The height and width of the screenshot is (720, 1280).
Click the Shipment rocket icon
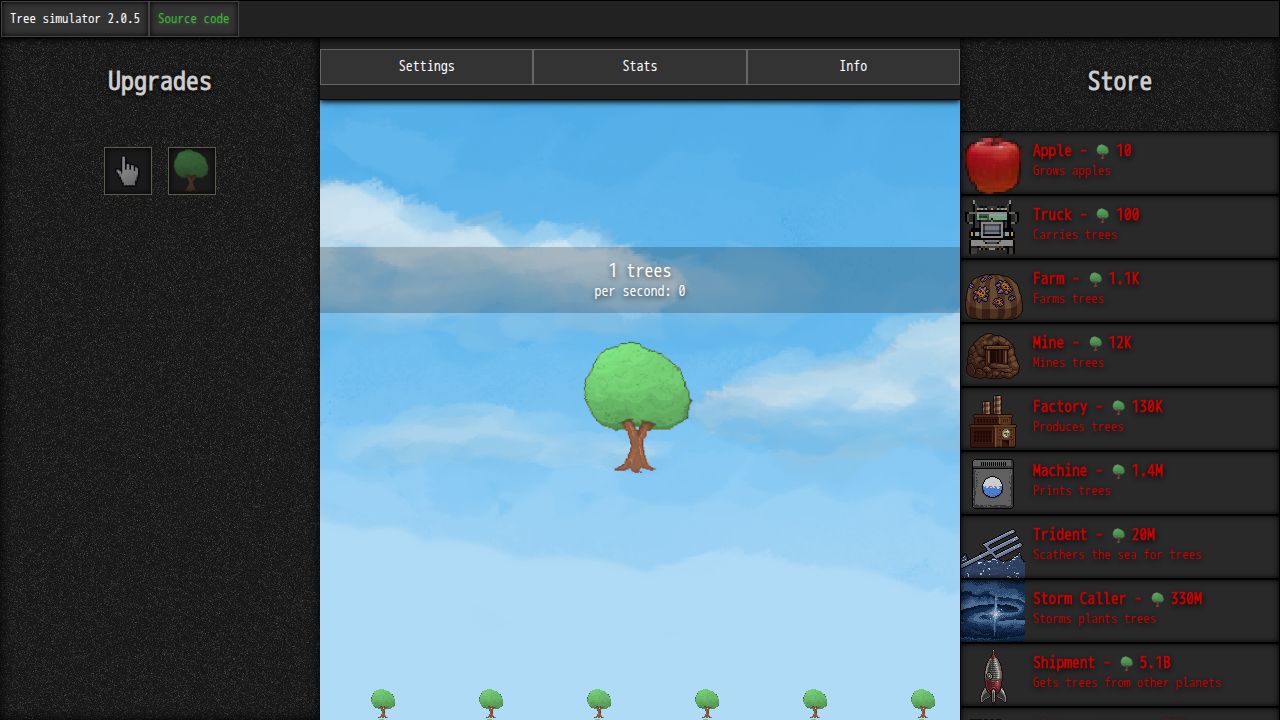pos(993,676)
